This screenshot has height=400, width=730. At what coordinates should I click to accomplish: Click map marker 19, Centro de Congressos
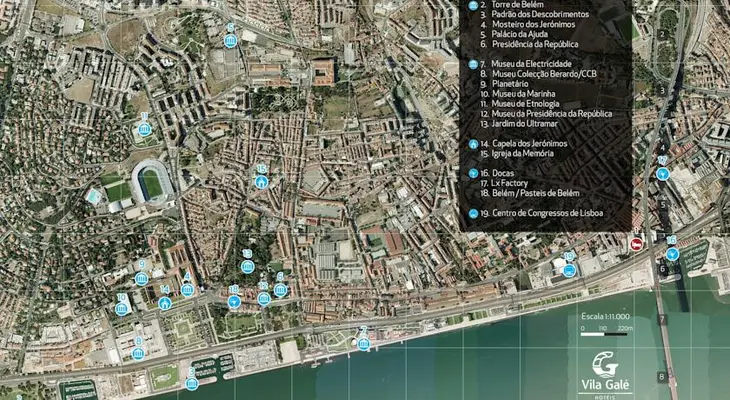pyautogui.click(x=569, y=267)
